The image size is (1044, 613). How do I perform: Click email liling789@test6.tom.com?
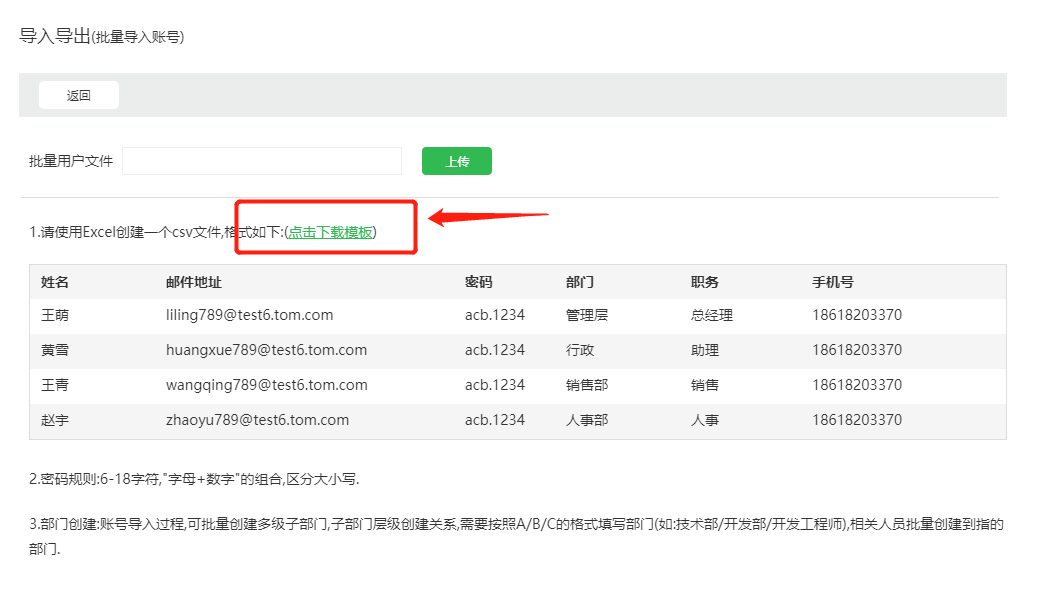click(250, 315)
